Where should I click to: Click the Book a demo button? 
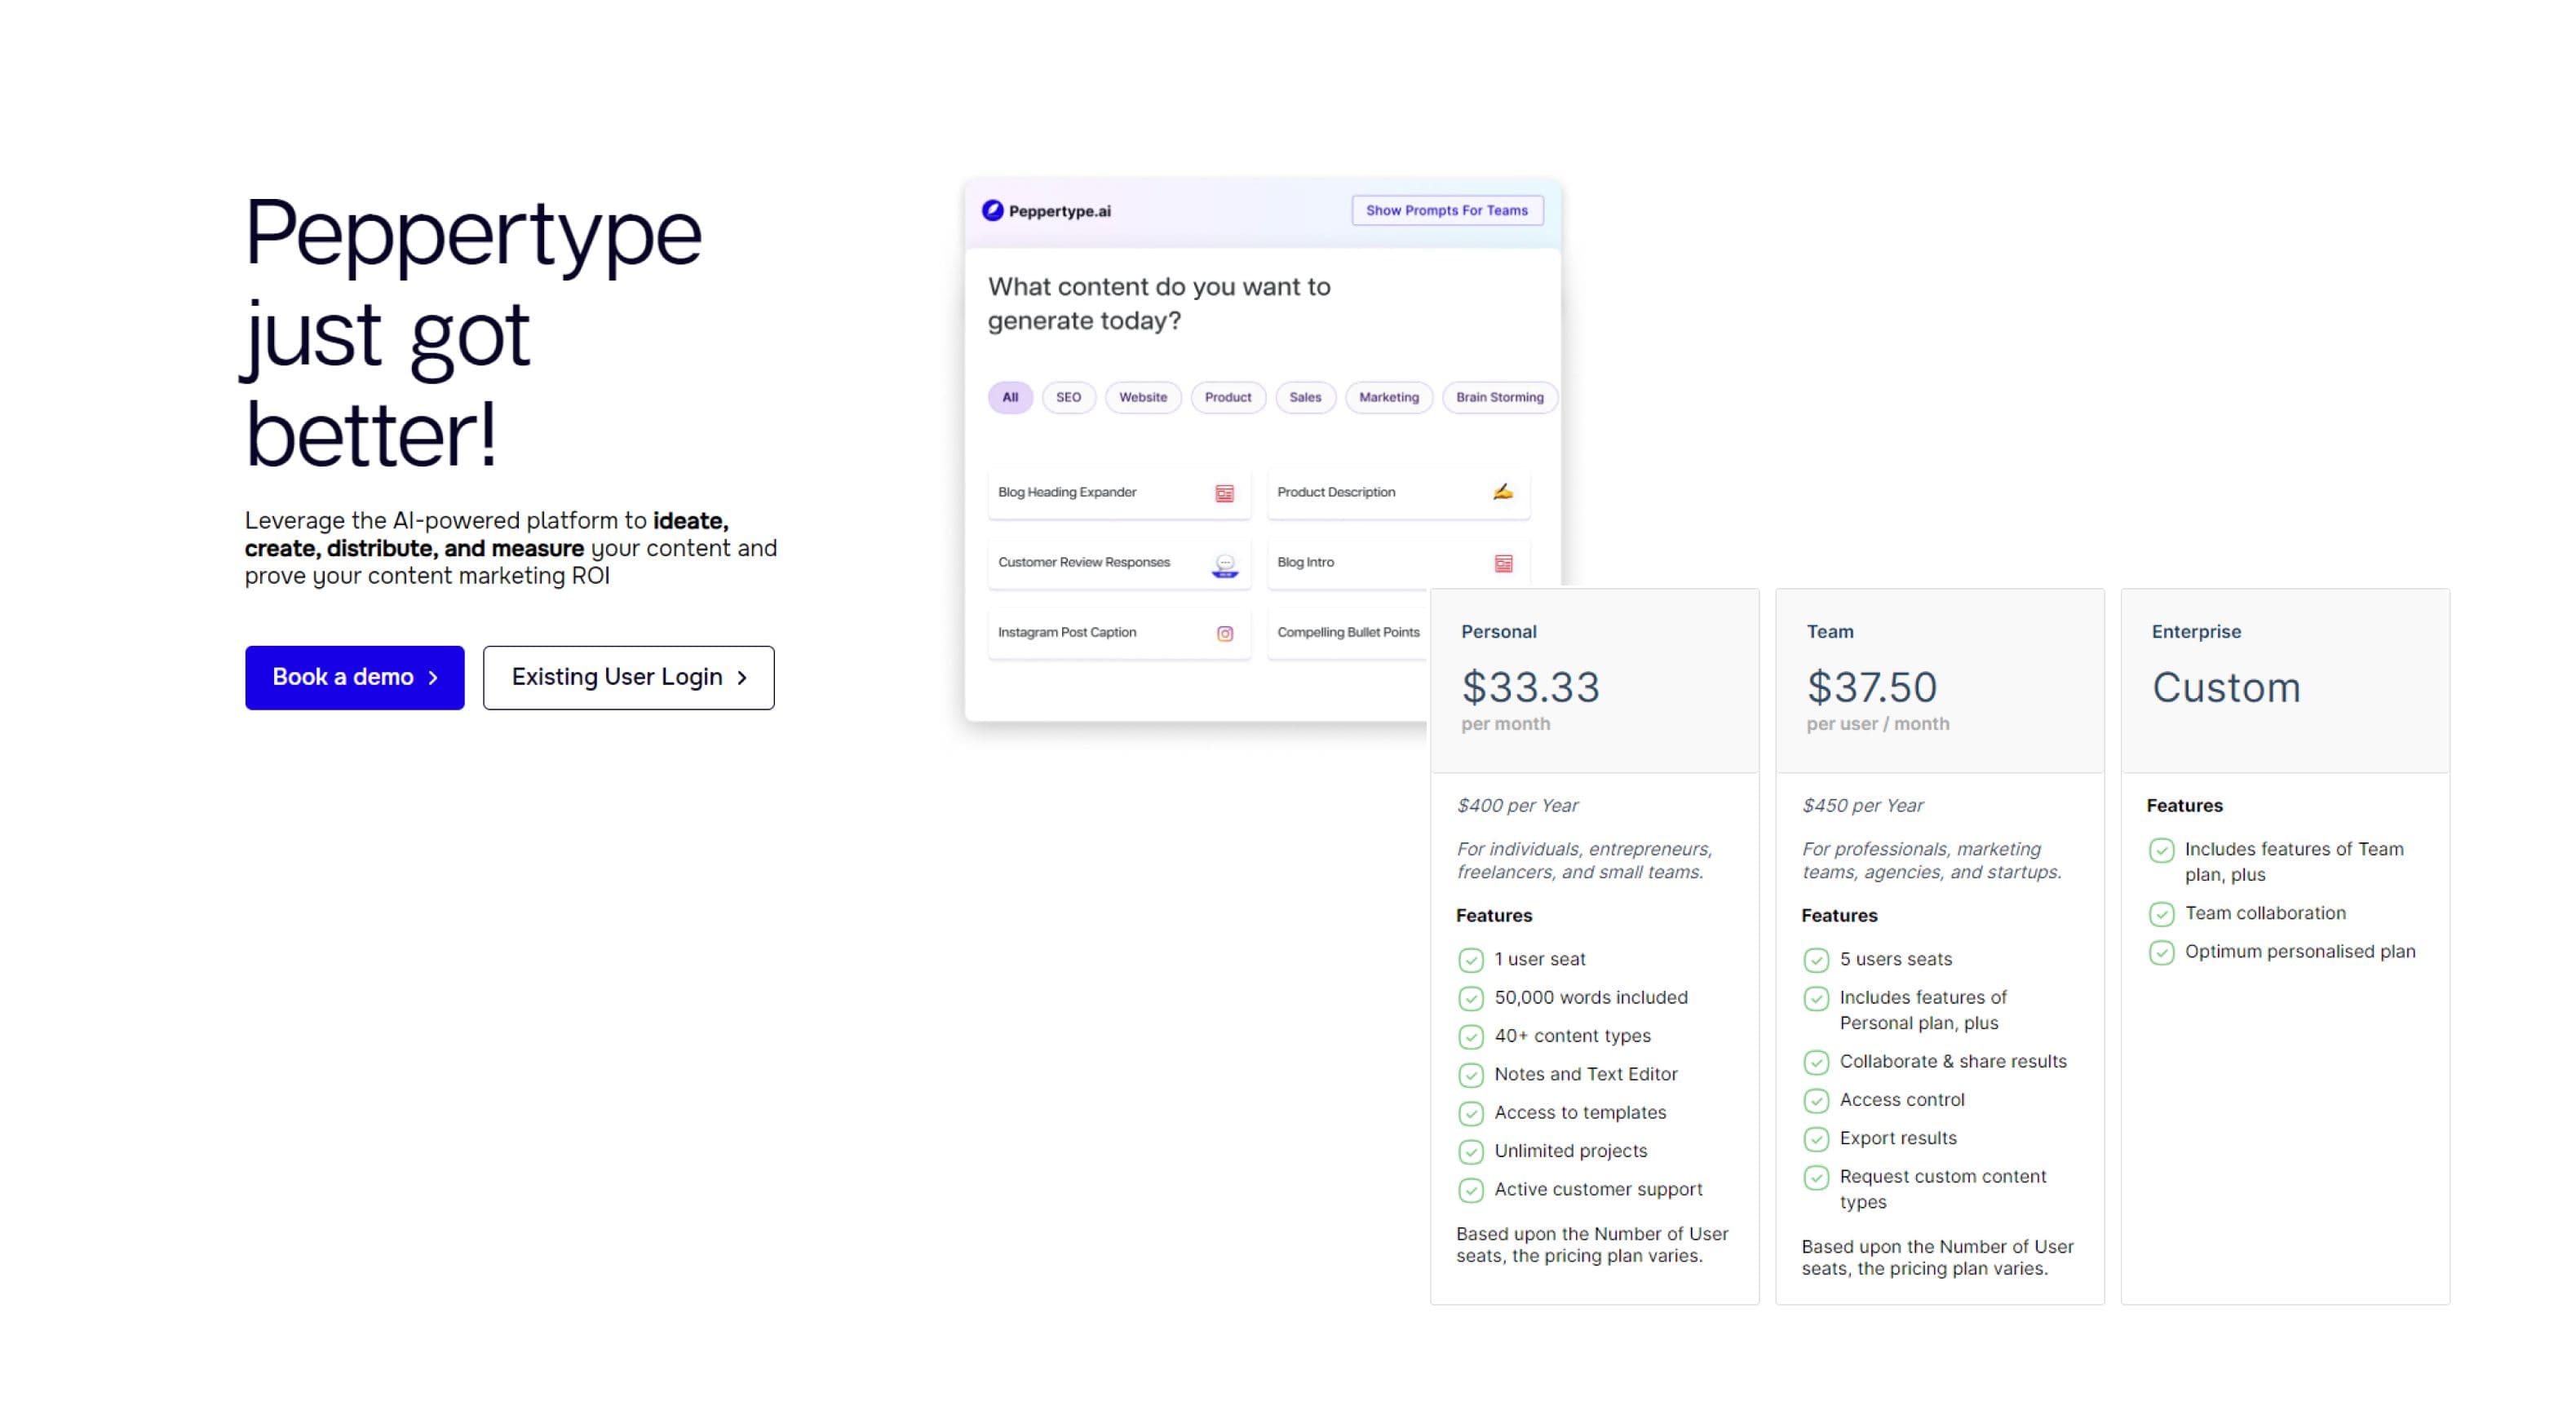[x=354, y=677]
